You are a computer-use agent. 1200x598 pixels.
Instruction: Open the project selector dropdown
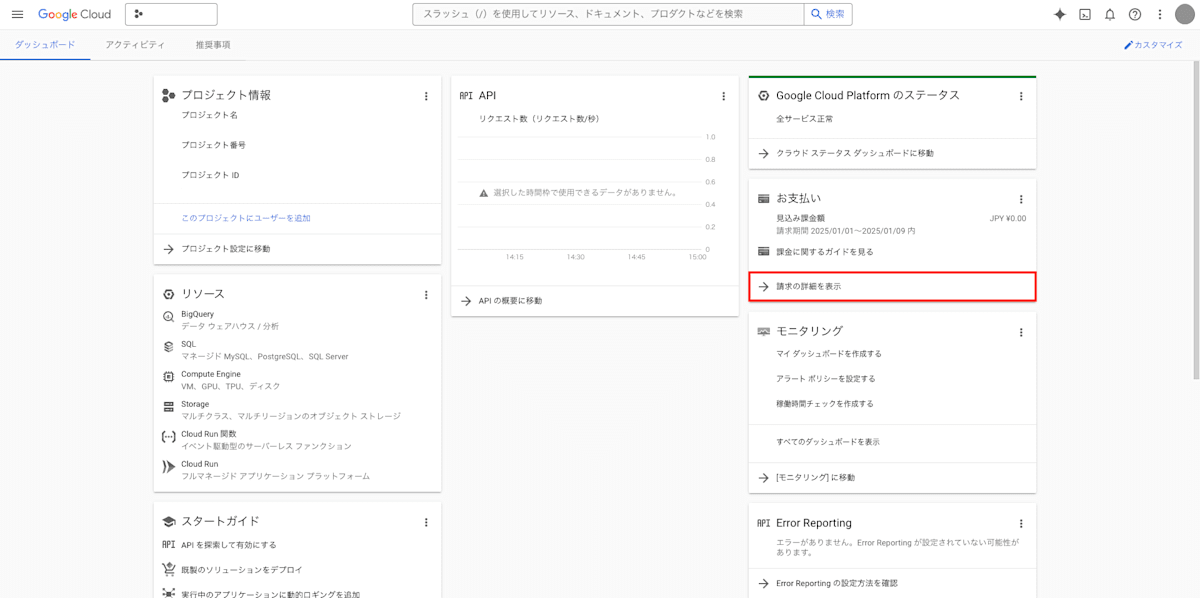[171, 14]
